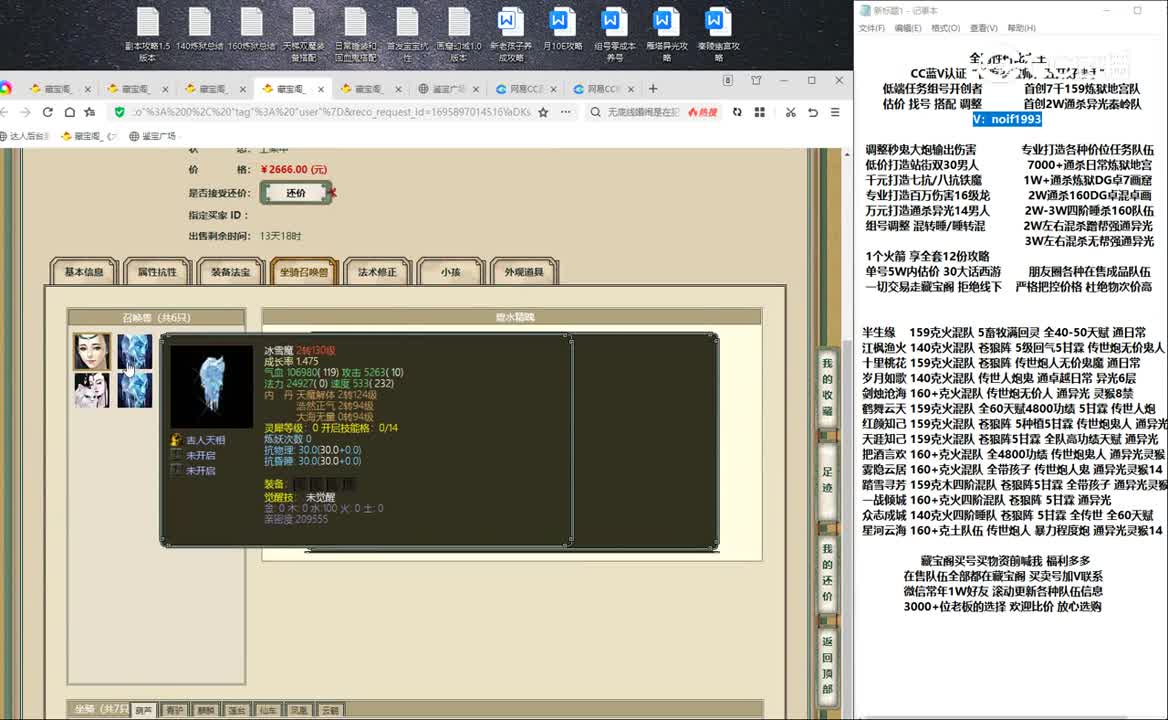The image size is (1168, 720).
Task: Open Notepad 格式(O) menu
Action: pyautogui.click(x=945, y=28)
